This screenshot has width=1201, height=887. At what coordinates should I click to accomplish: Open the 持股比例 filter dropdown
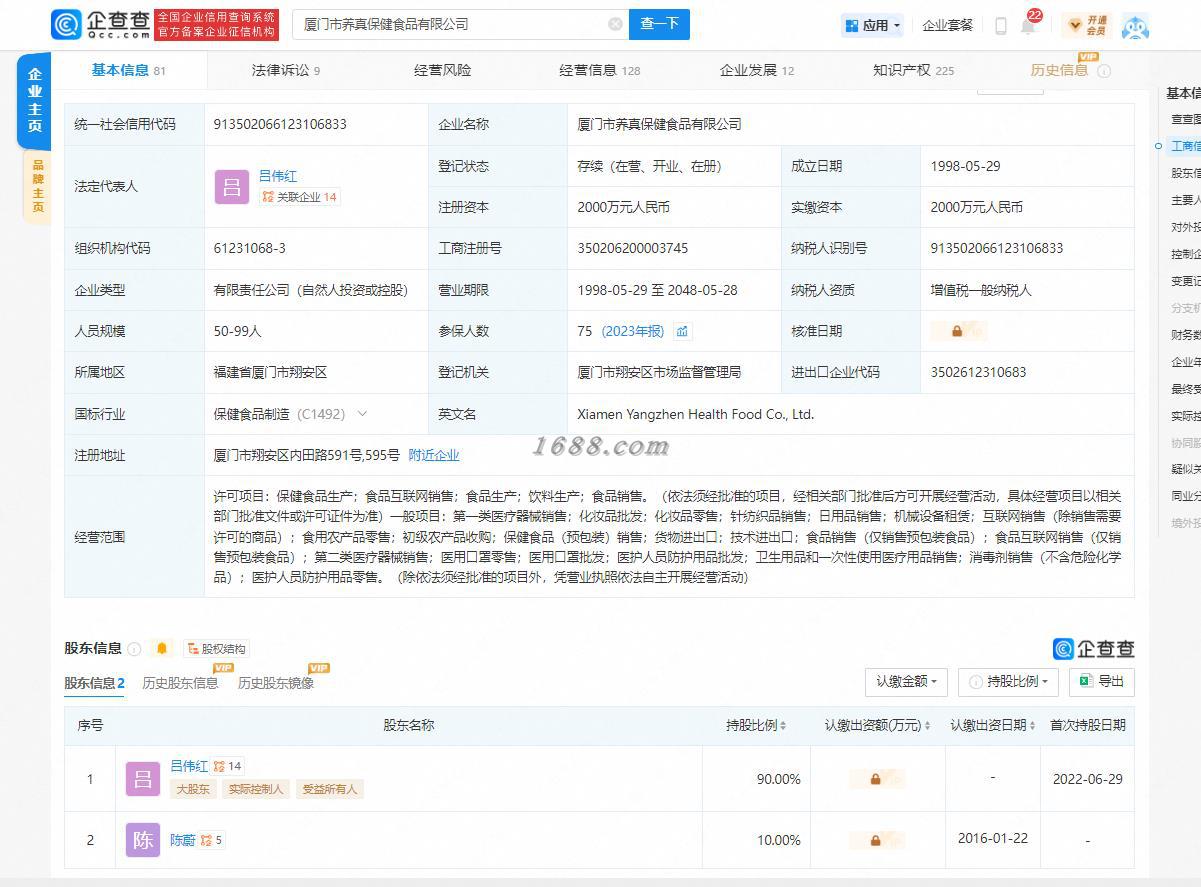tap(1009, 682)
